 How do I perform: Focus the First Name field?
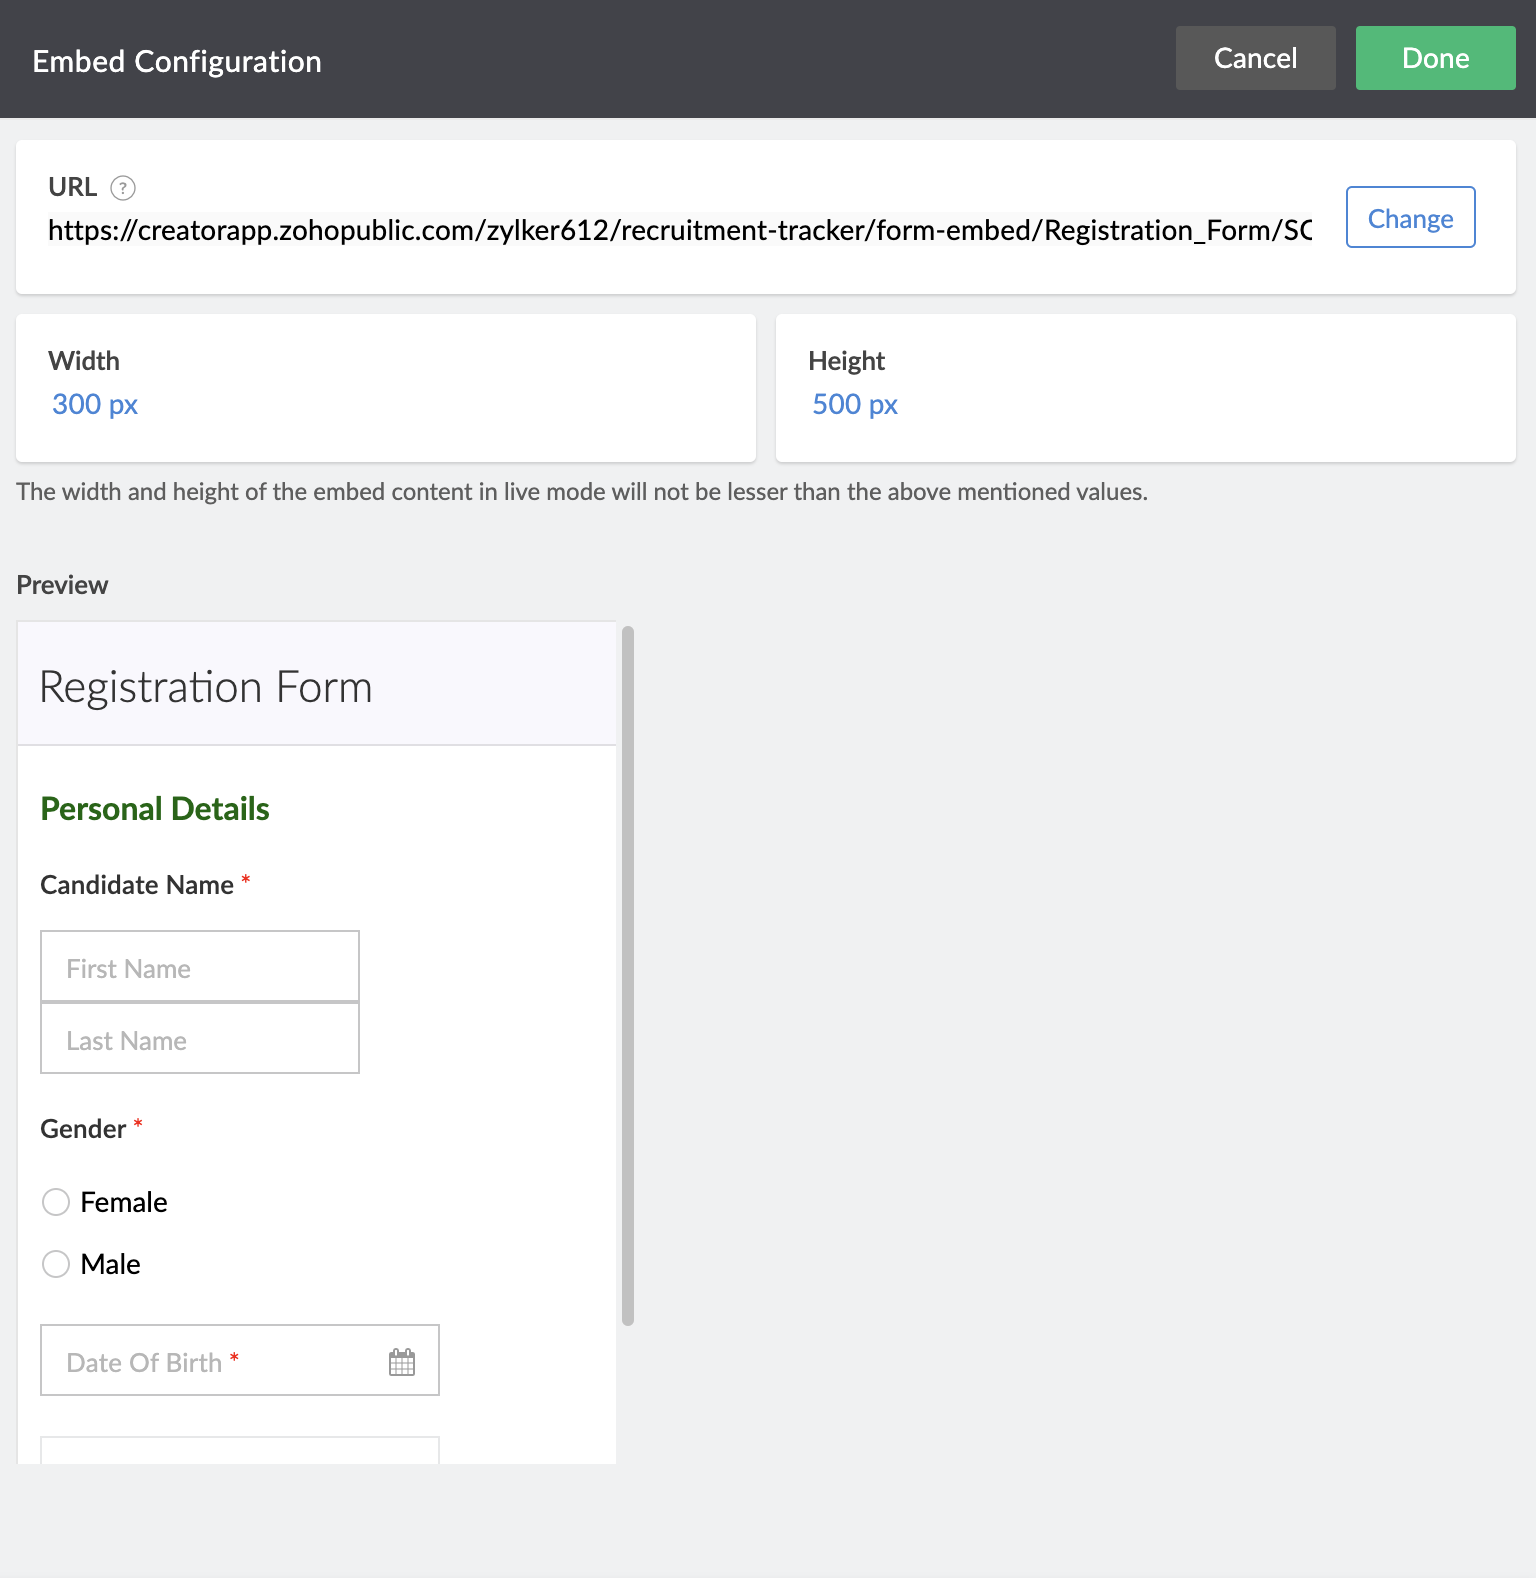pos(200,967)
